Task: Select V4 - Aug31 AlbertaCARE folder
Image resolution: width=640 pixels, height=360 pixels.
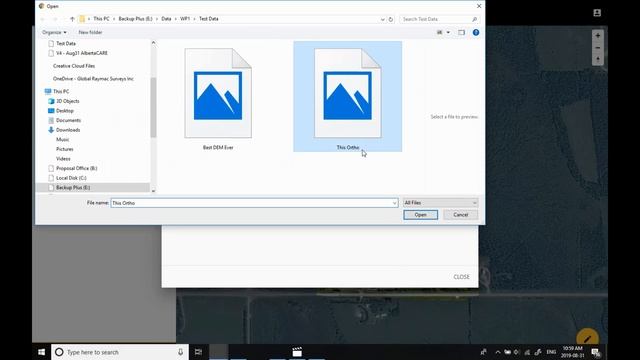Action: point(82,53)
